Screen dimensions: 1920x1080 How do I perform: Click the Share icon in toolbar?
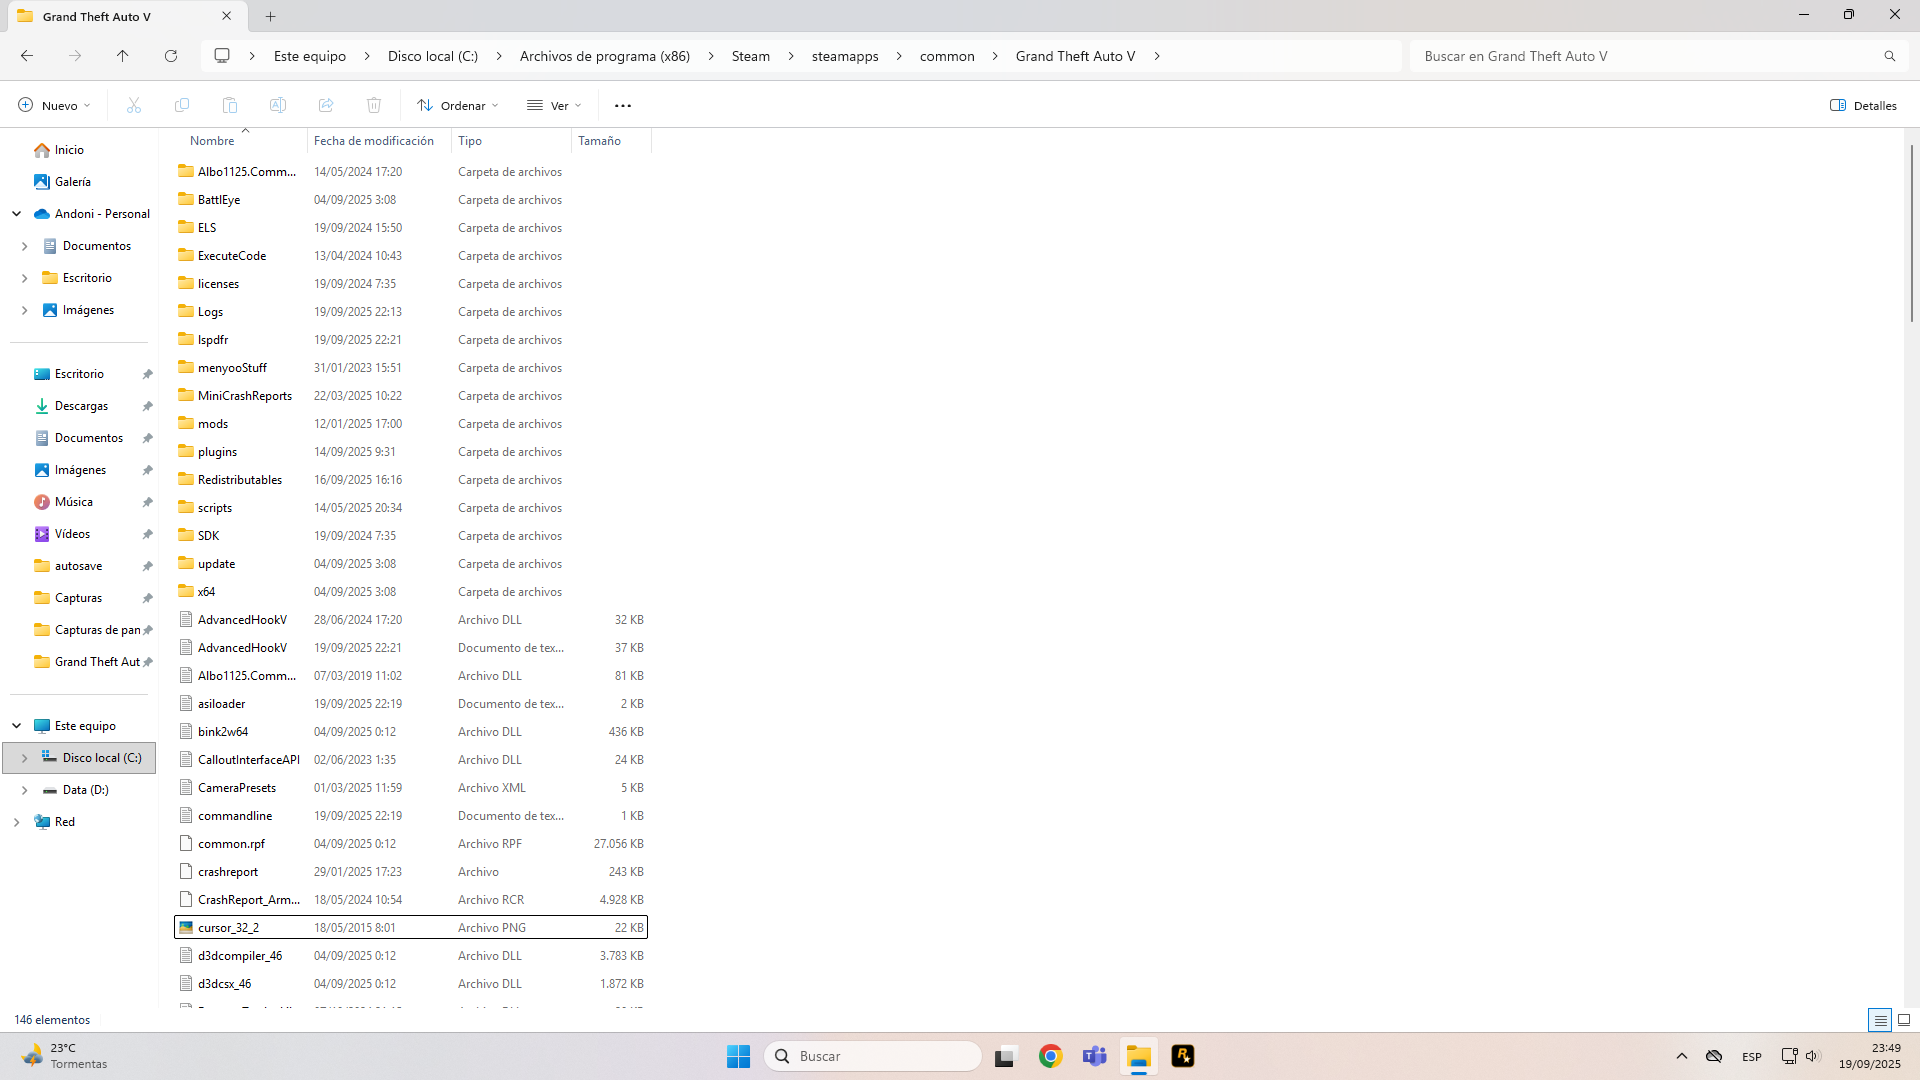[326, 105]
